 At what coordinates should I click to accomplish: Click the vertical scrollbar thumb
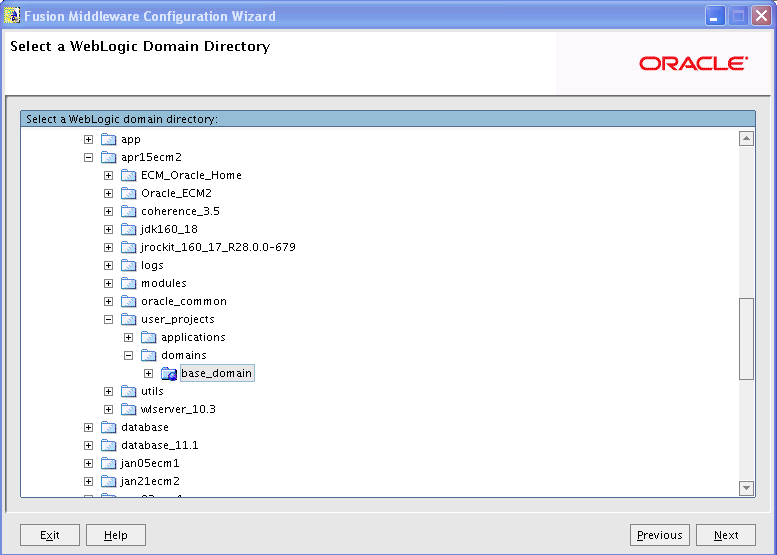click(746, 339)
